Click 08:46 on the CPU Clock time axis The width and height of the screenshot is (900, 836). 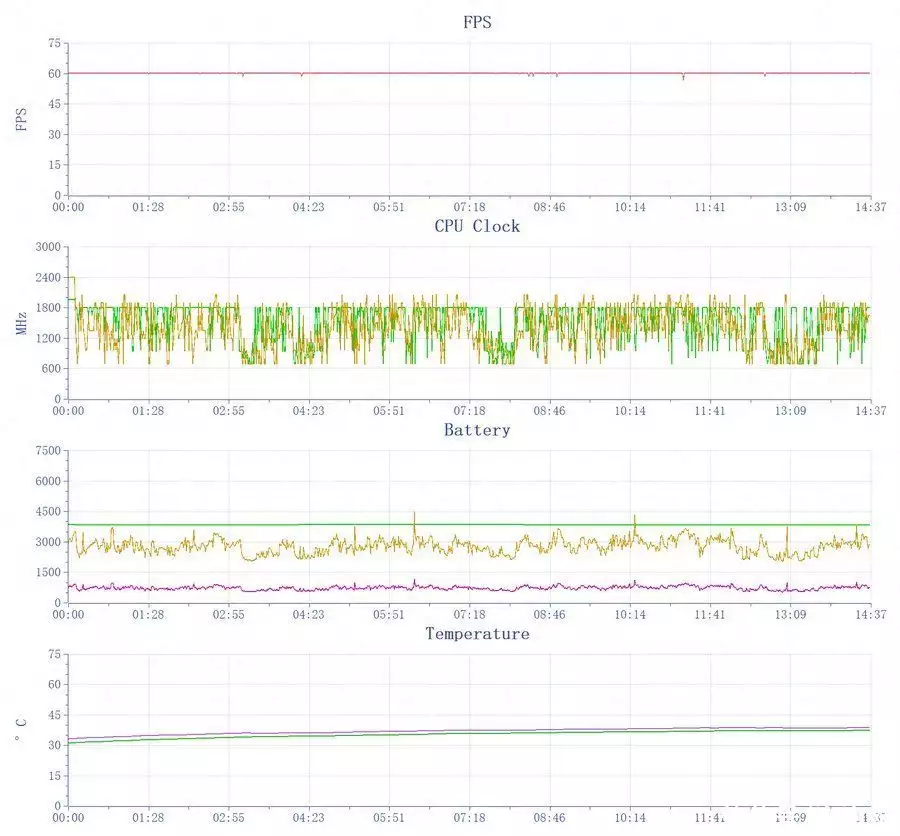coord(549,411)
